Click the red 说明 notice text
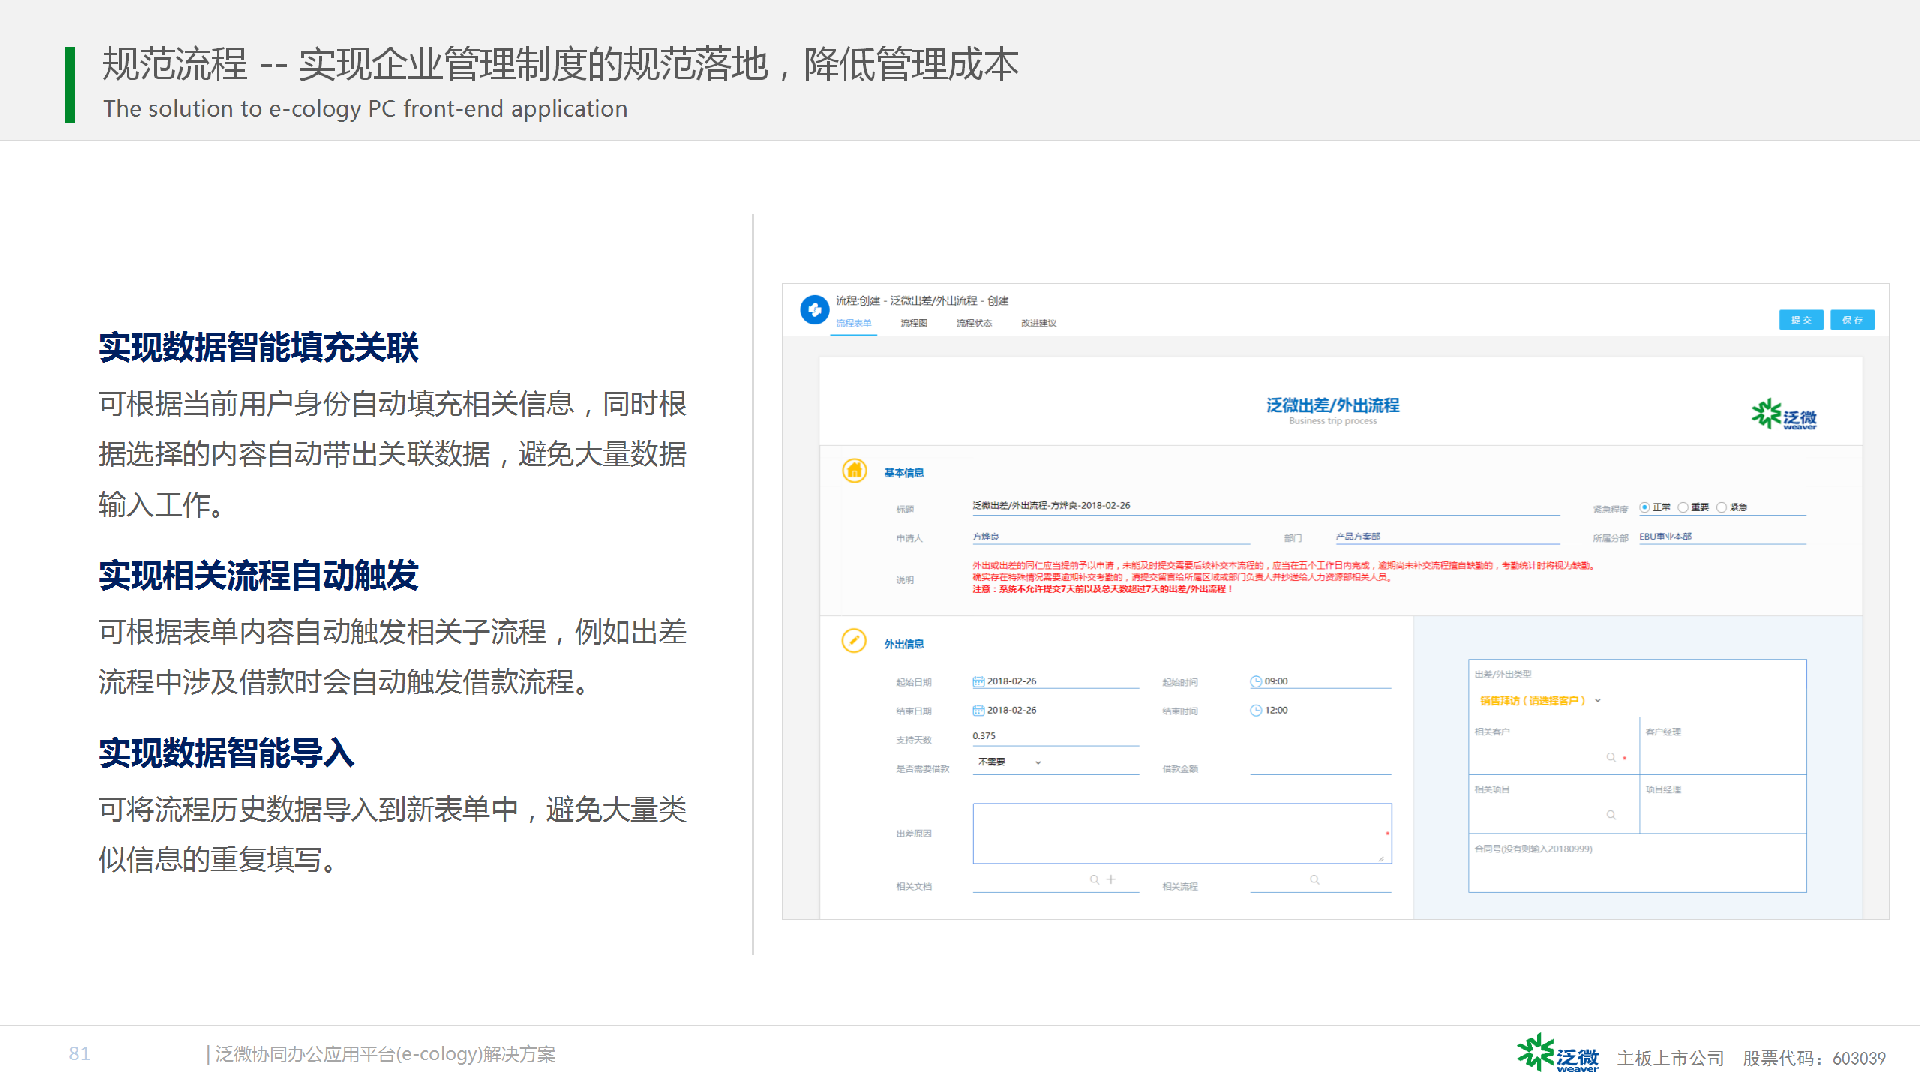 [1283, 577]
